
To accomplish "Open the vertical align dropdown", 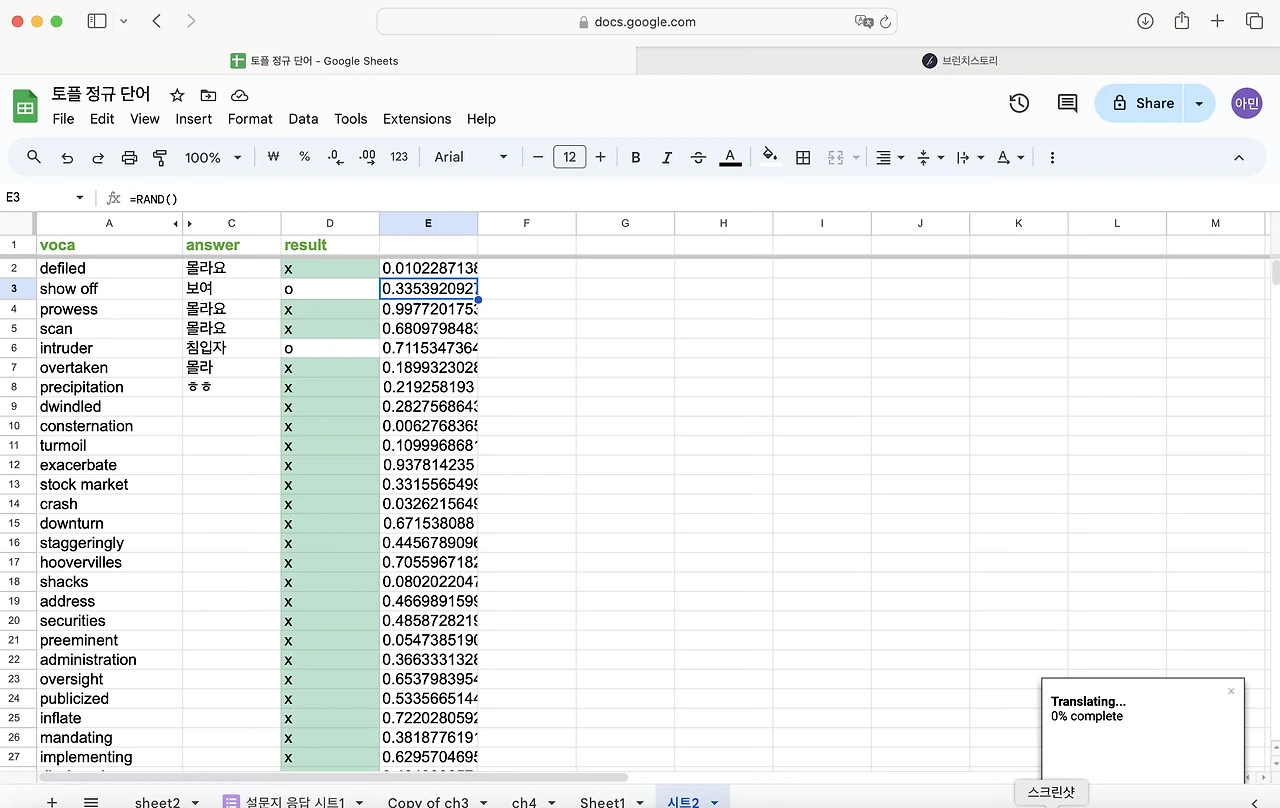I will click(x=930, y=157).
